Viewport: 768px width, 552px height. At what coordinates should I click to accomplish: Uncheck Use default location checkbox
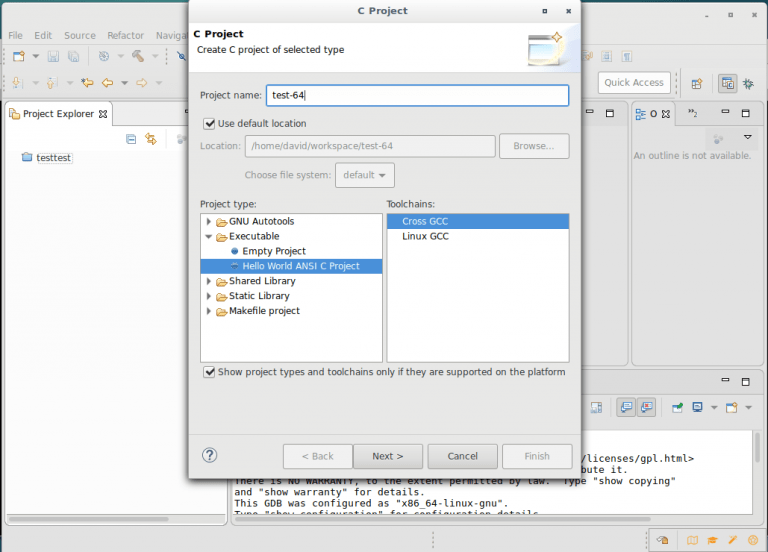point(209,123)
